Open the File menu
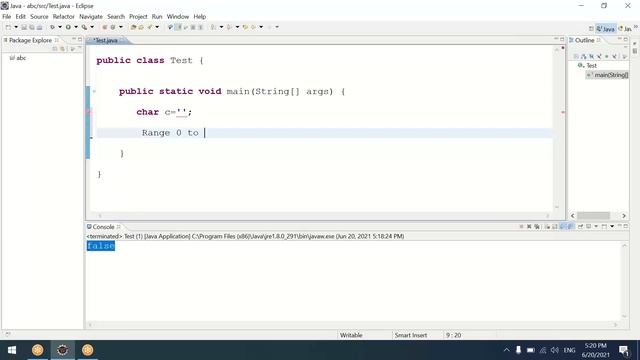This screenshot has width=640, height=360. click(7, 16)
